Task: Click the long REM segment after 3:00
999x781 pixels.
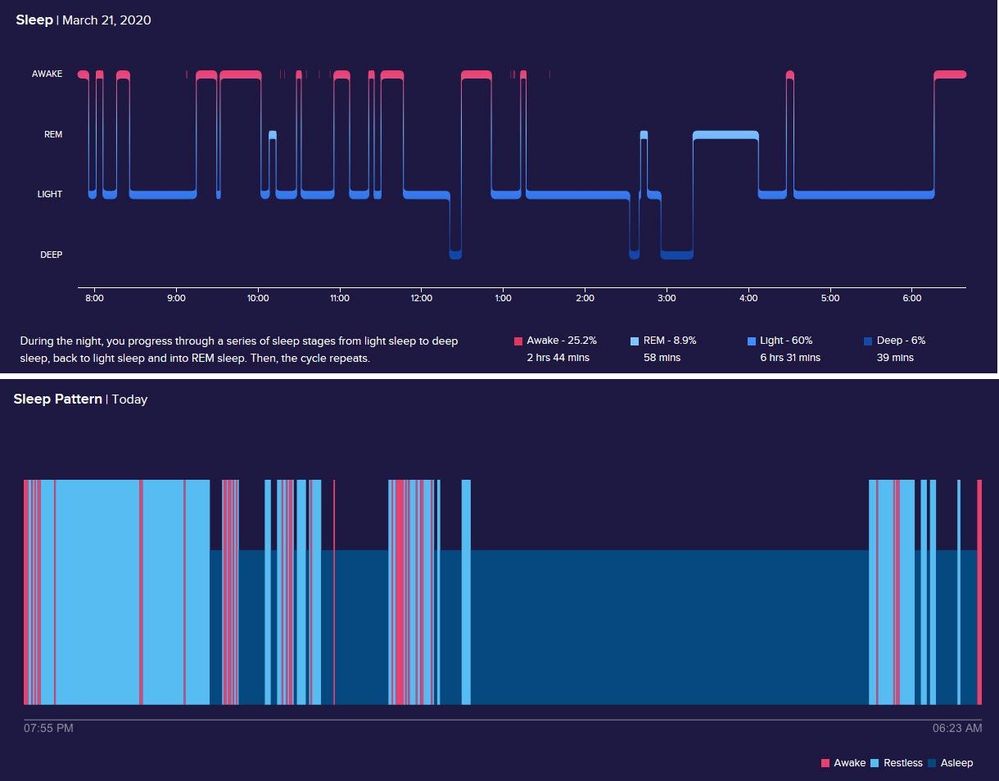Action: (x=726, y=135)
